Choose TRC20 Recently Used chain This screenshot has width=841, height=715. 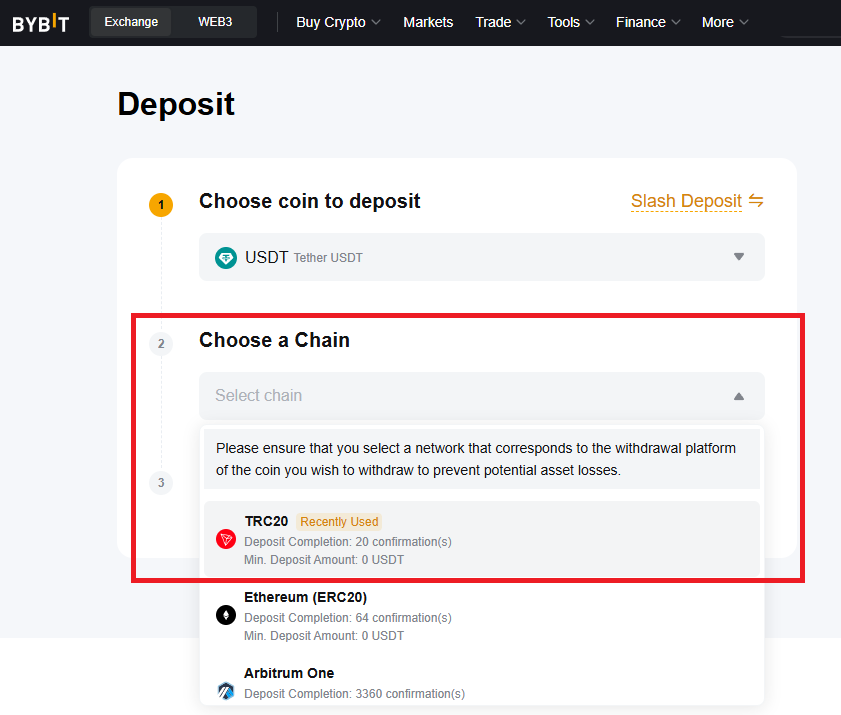tap(482, 540)
